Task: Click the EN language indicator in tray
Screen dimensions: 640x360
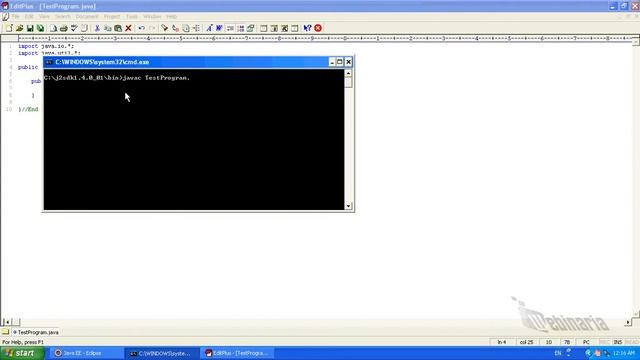Action: pos(558,353)
